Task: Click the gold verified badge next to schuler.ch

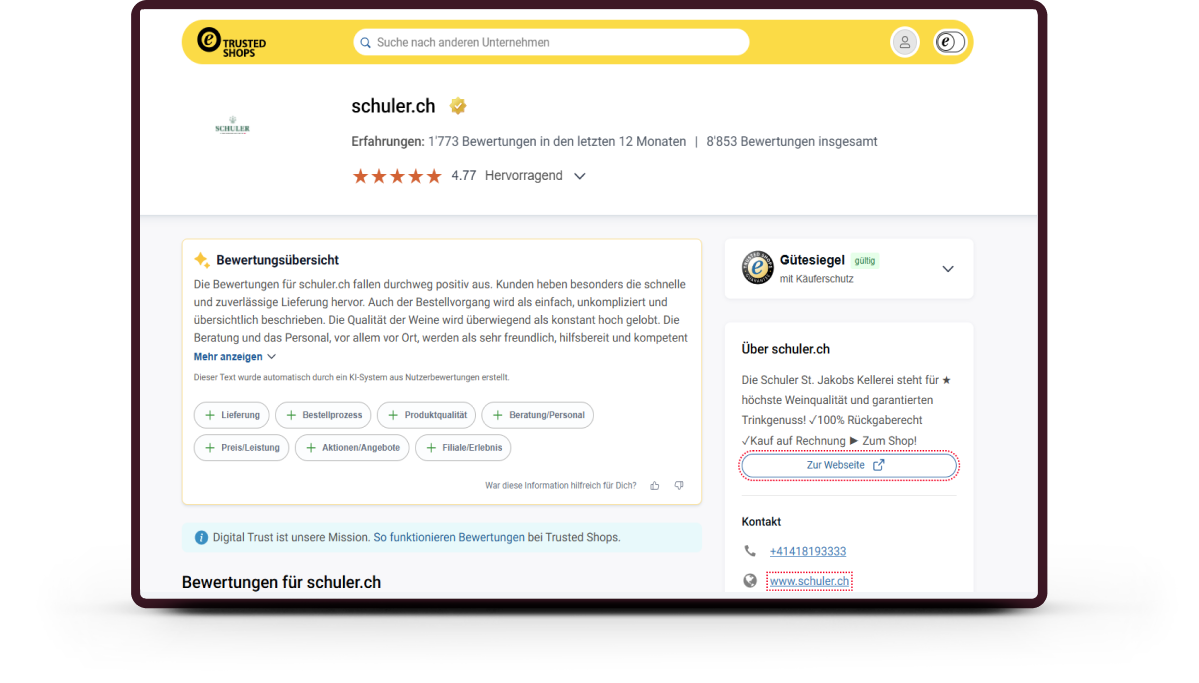Action: click(458, 106)
